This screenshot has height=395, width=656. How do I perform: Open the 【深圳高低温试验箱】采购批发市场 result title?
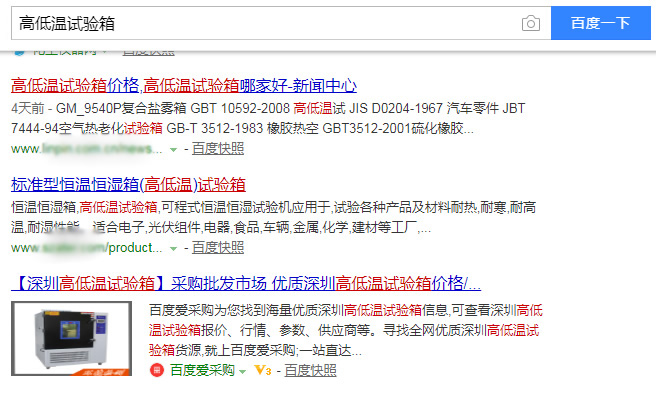[246, 283]
